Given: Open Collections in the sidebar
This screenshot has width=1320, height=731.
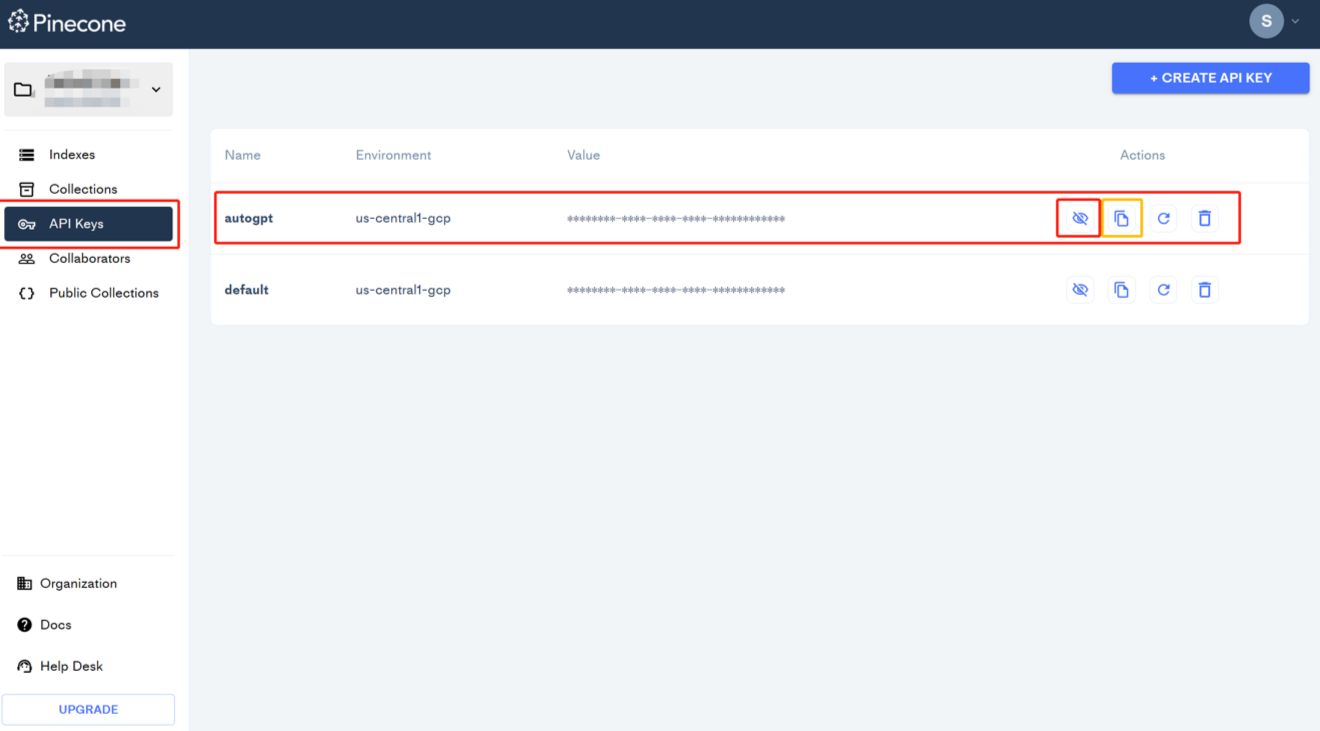Looking at the screenshot, I should click(x=89, y=189).
